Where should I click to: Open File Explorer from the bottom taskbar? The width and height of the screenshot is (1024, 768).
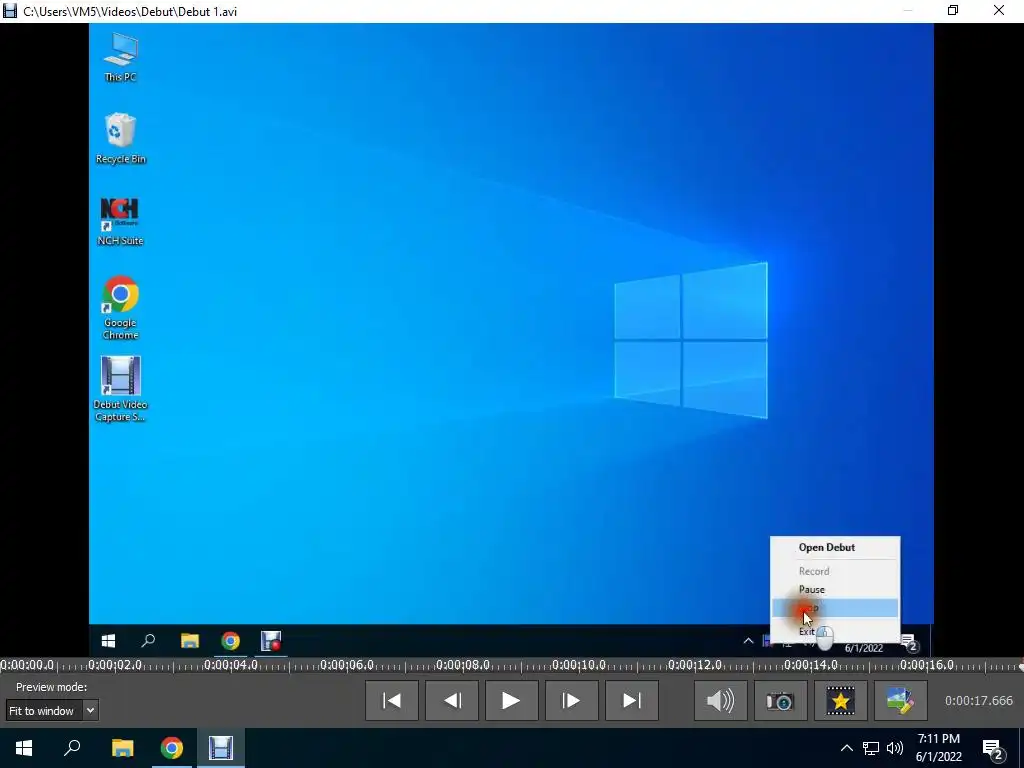pyautogui.click(x=122, y=748)
